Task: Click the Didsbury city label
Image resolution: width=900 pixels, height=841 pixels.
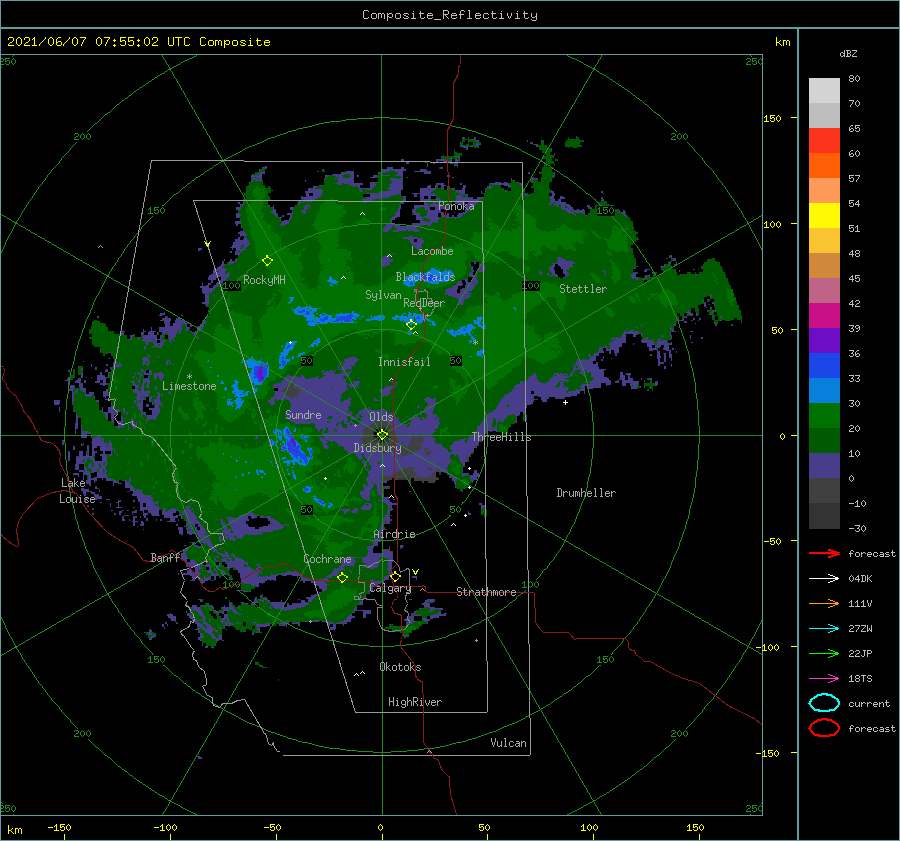Action: pos(378,448)
